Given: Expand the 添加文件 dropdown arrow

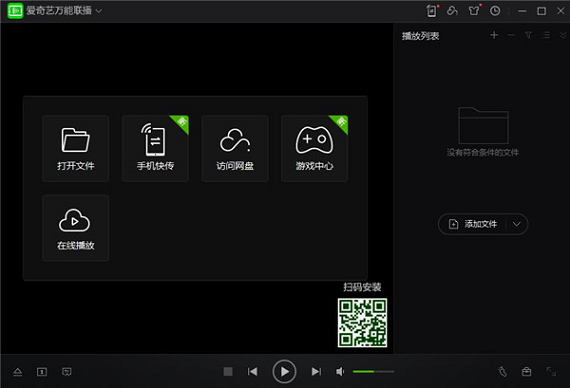Looking at the screenshot, I should [517, 224].
